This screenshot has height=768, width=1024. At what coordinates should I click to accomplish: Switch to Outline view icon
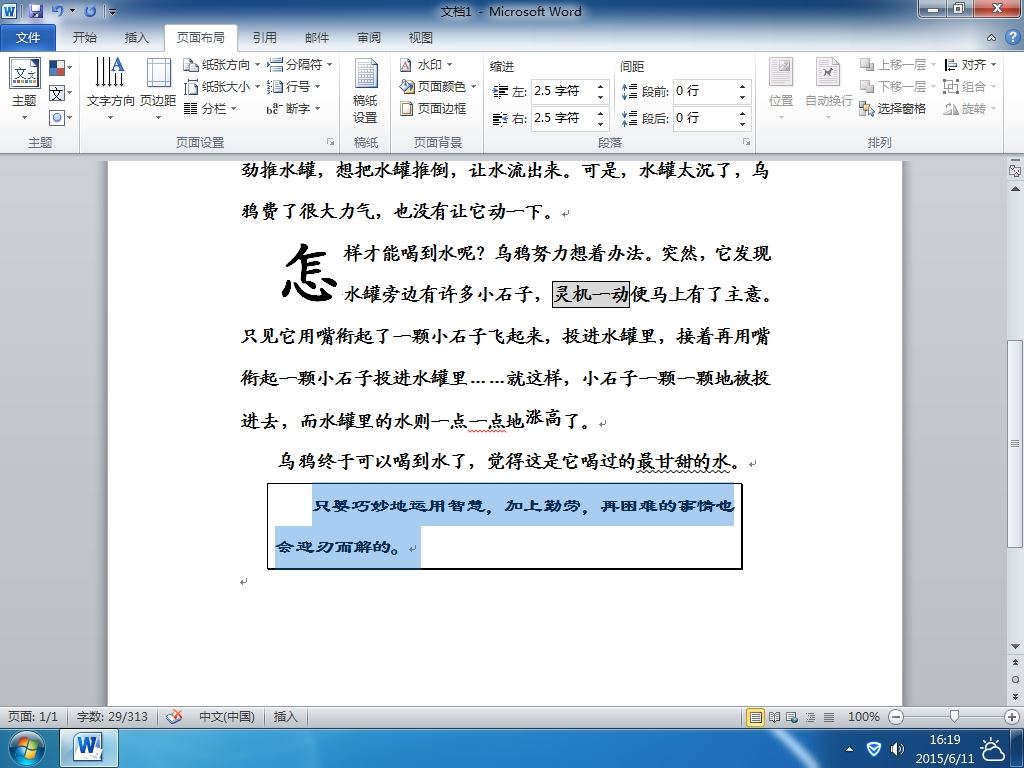tap(810, 717)
